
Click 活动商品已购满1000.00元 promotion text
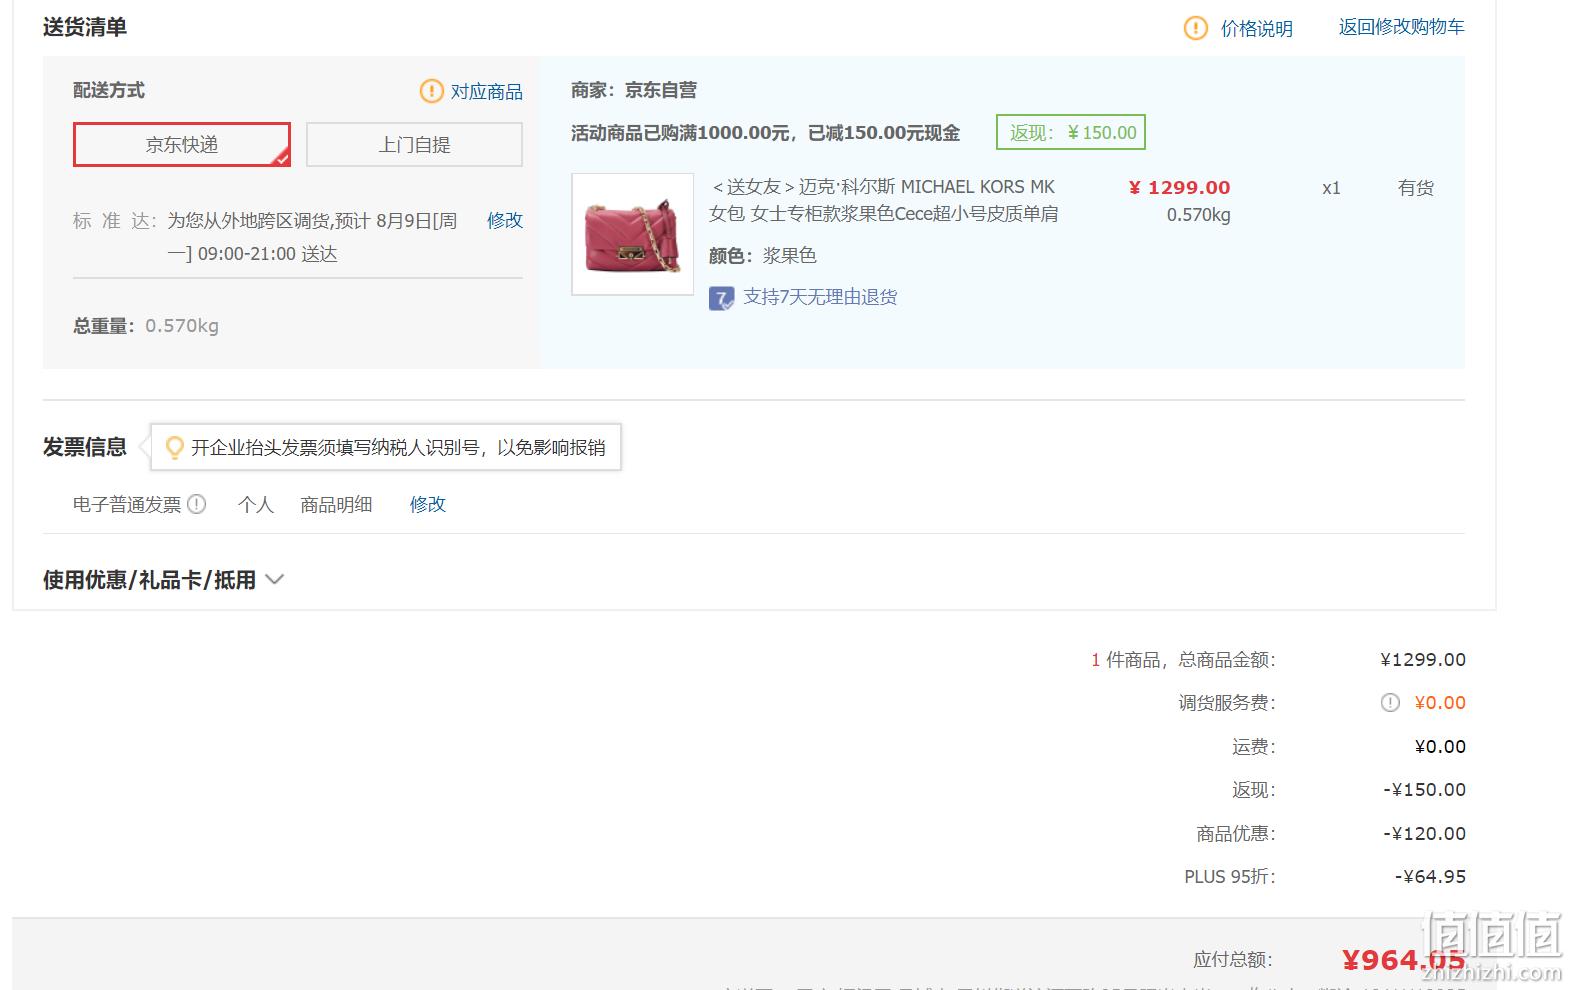(x=765, y=133)
